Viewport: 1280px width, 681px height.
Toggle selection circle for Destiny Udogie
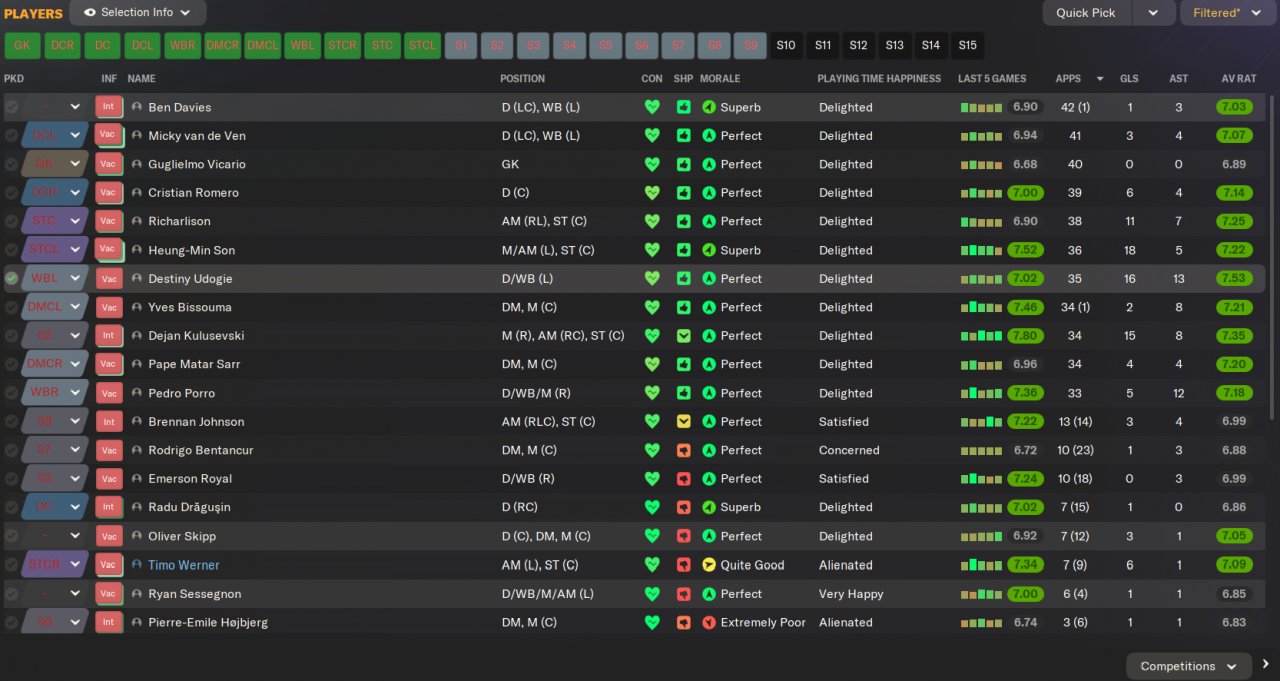click(x=11, y=278)
